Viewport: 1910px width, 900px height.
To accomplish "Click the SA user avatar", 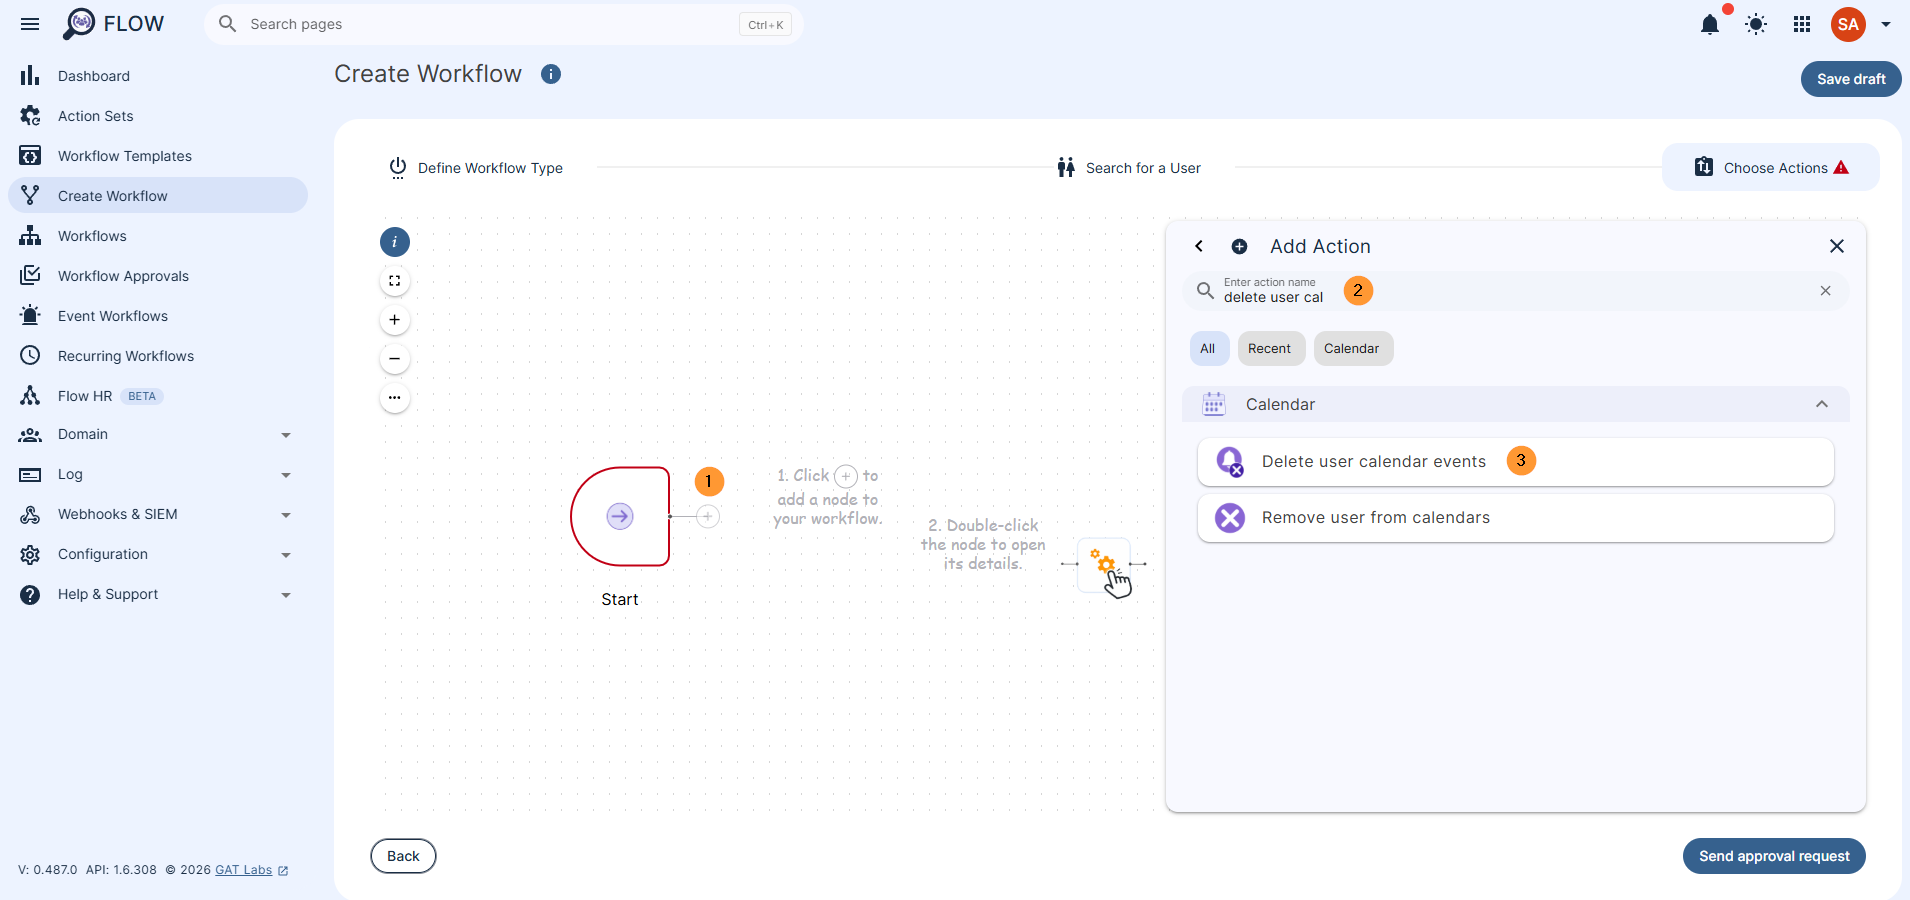I will 1848,24.
